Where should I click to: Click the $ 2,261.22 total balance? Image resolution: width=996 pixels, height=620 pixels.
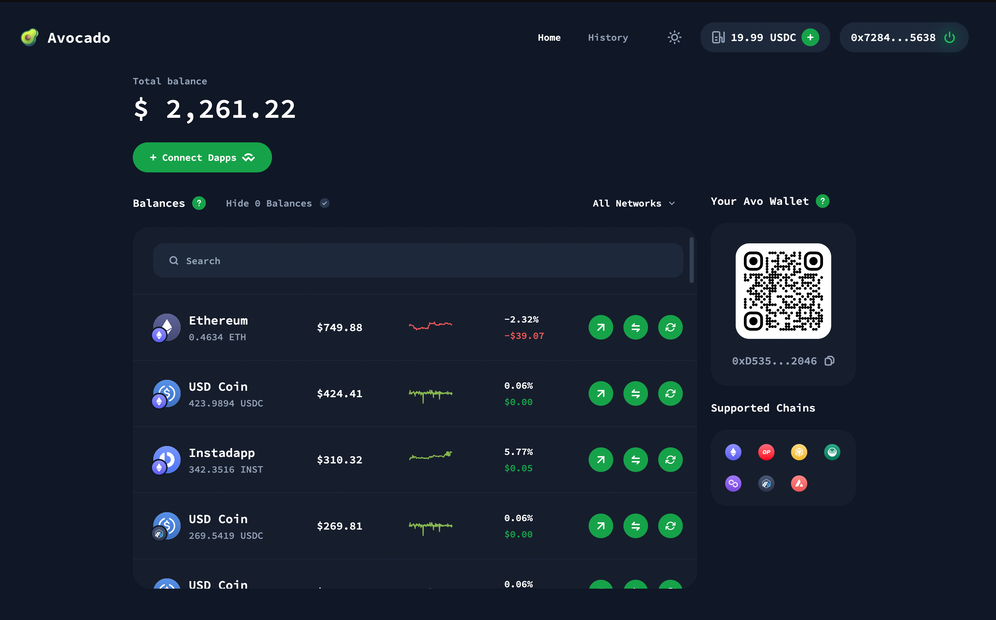click(x=215, y=109)
